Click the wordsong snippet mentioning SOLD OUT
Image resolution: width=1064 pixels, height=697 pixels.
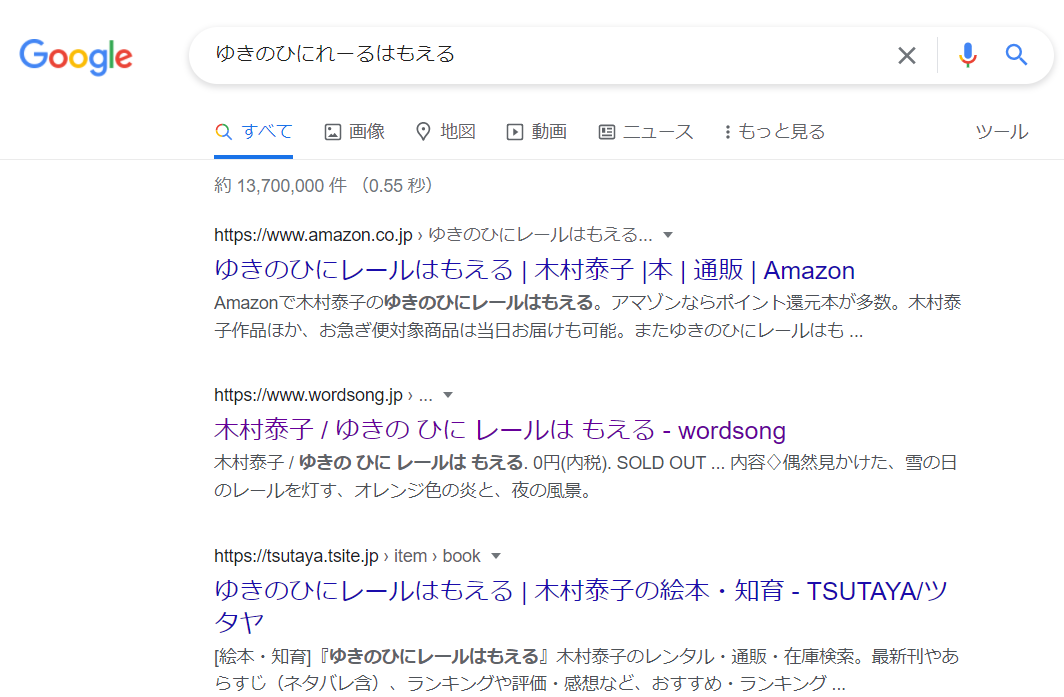tap(585, 476)
